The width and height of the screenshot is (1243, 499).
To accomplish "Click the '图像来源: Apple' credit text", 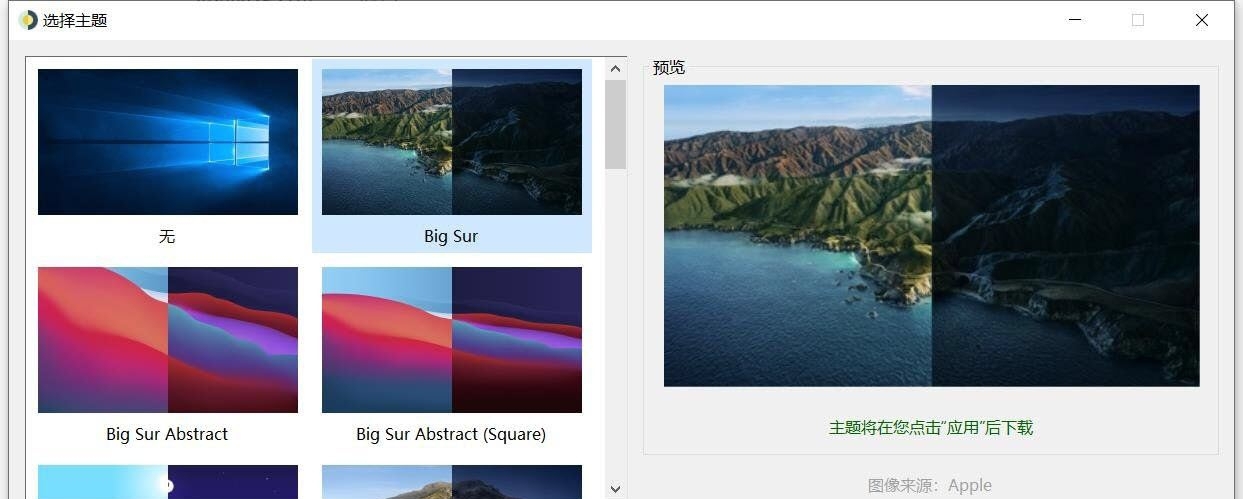I will click(x=930, y=486).
